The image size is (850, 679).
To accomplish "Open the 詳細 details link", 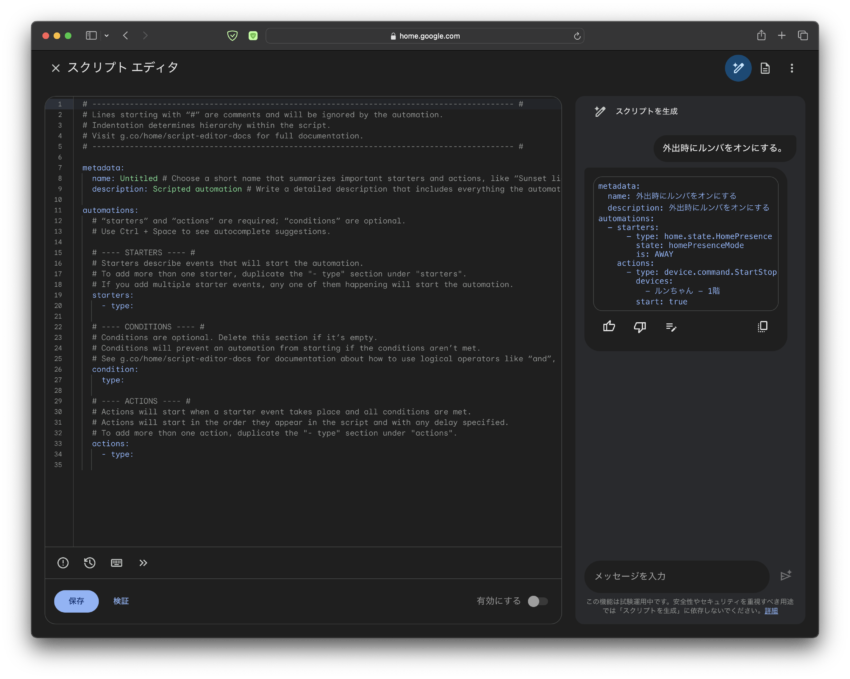I will [771, 610].
